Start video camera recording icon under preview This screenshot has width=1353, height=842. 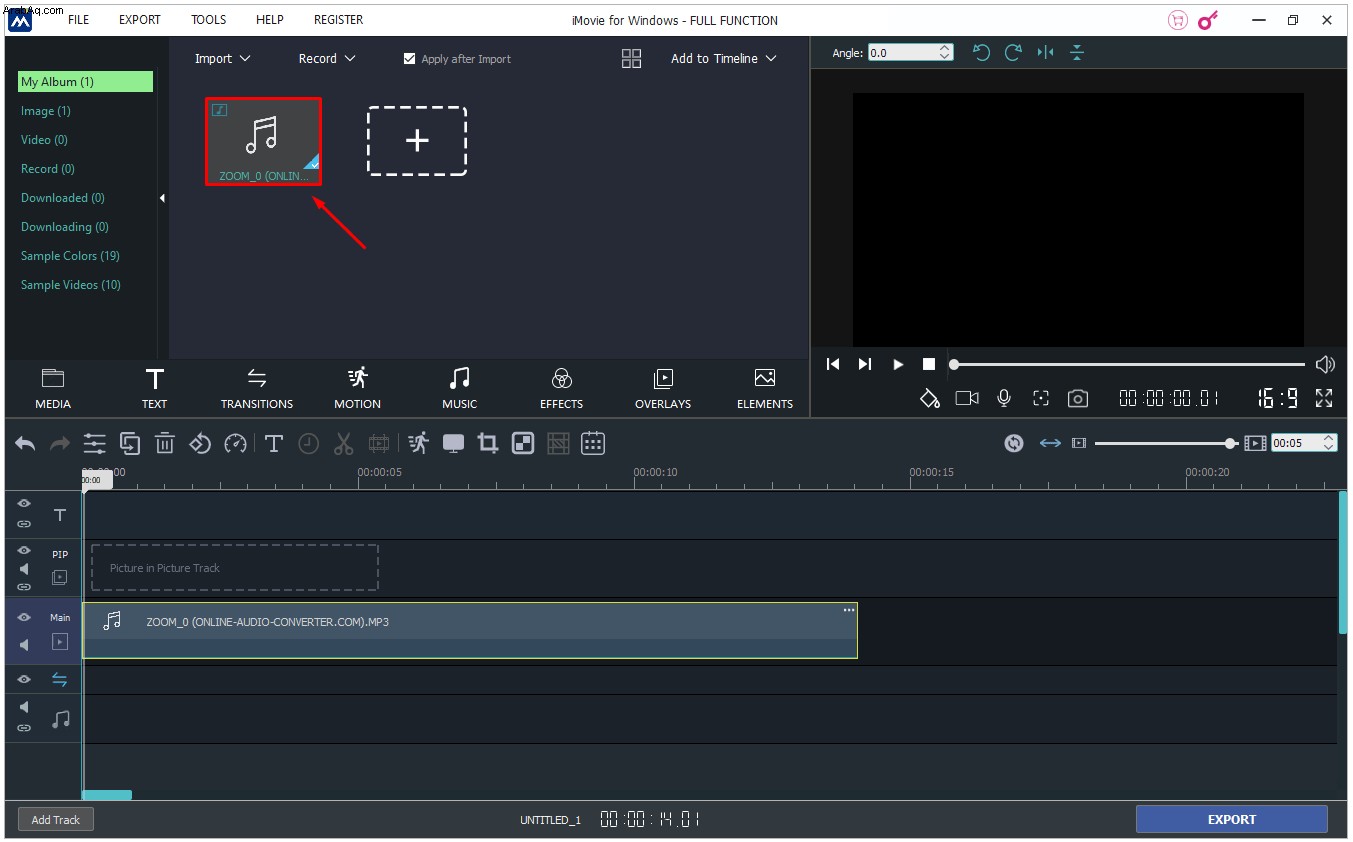click(x=967, y=398)
